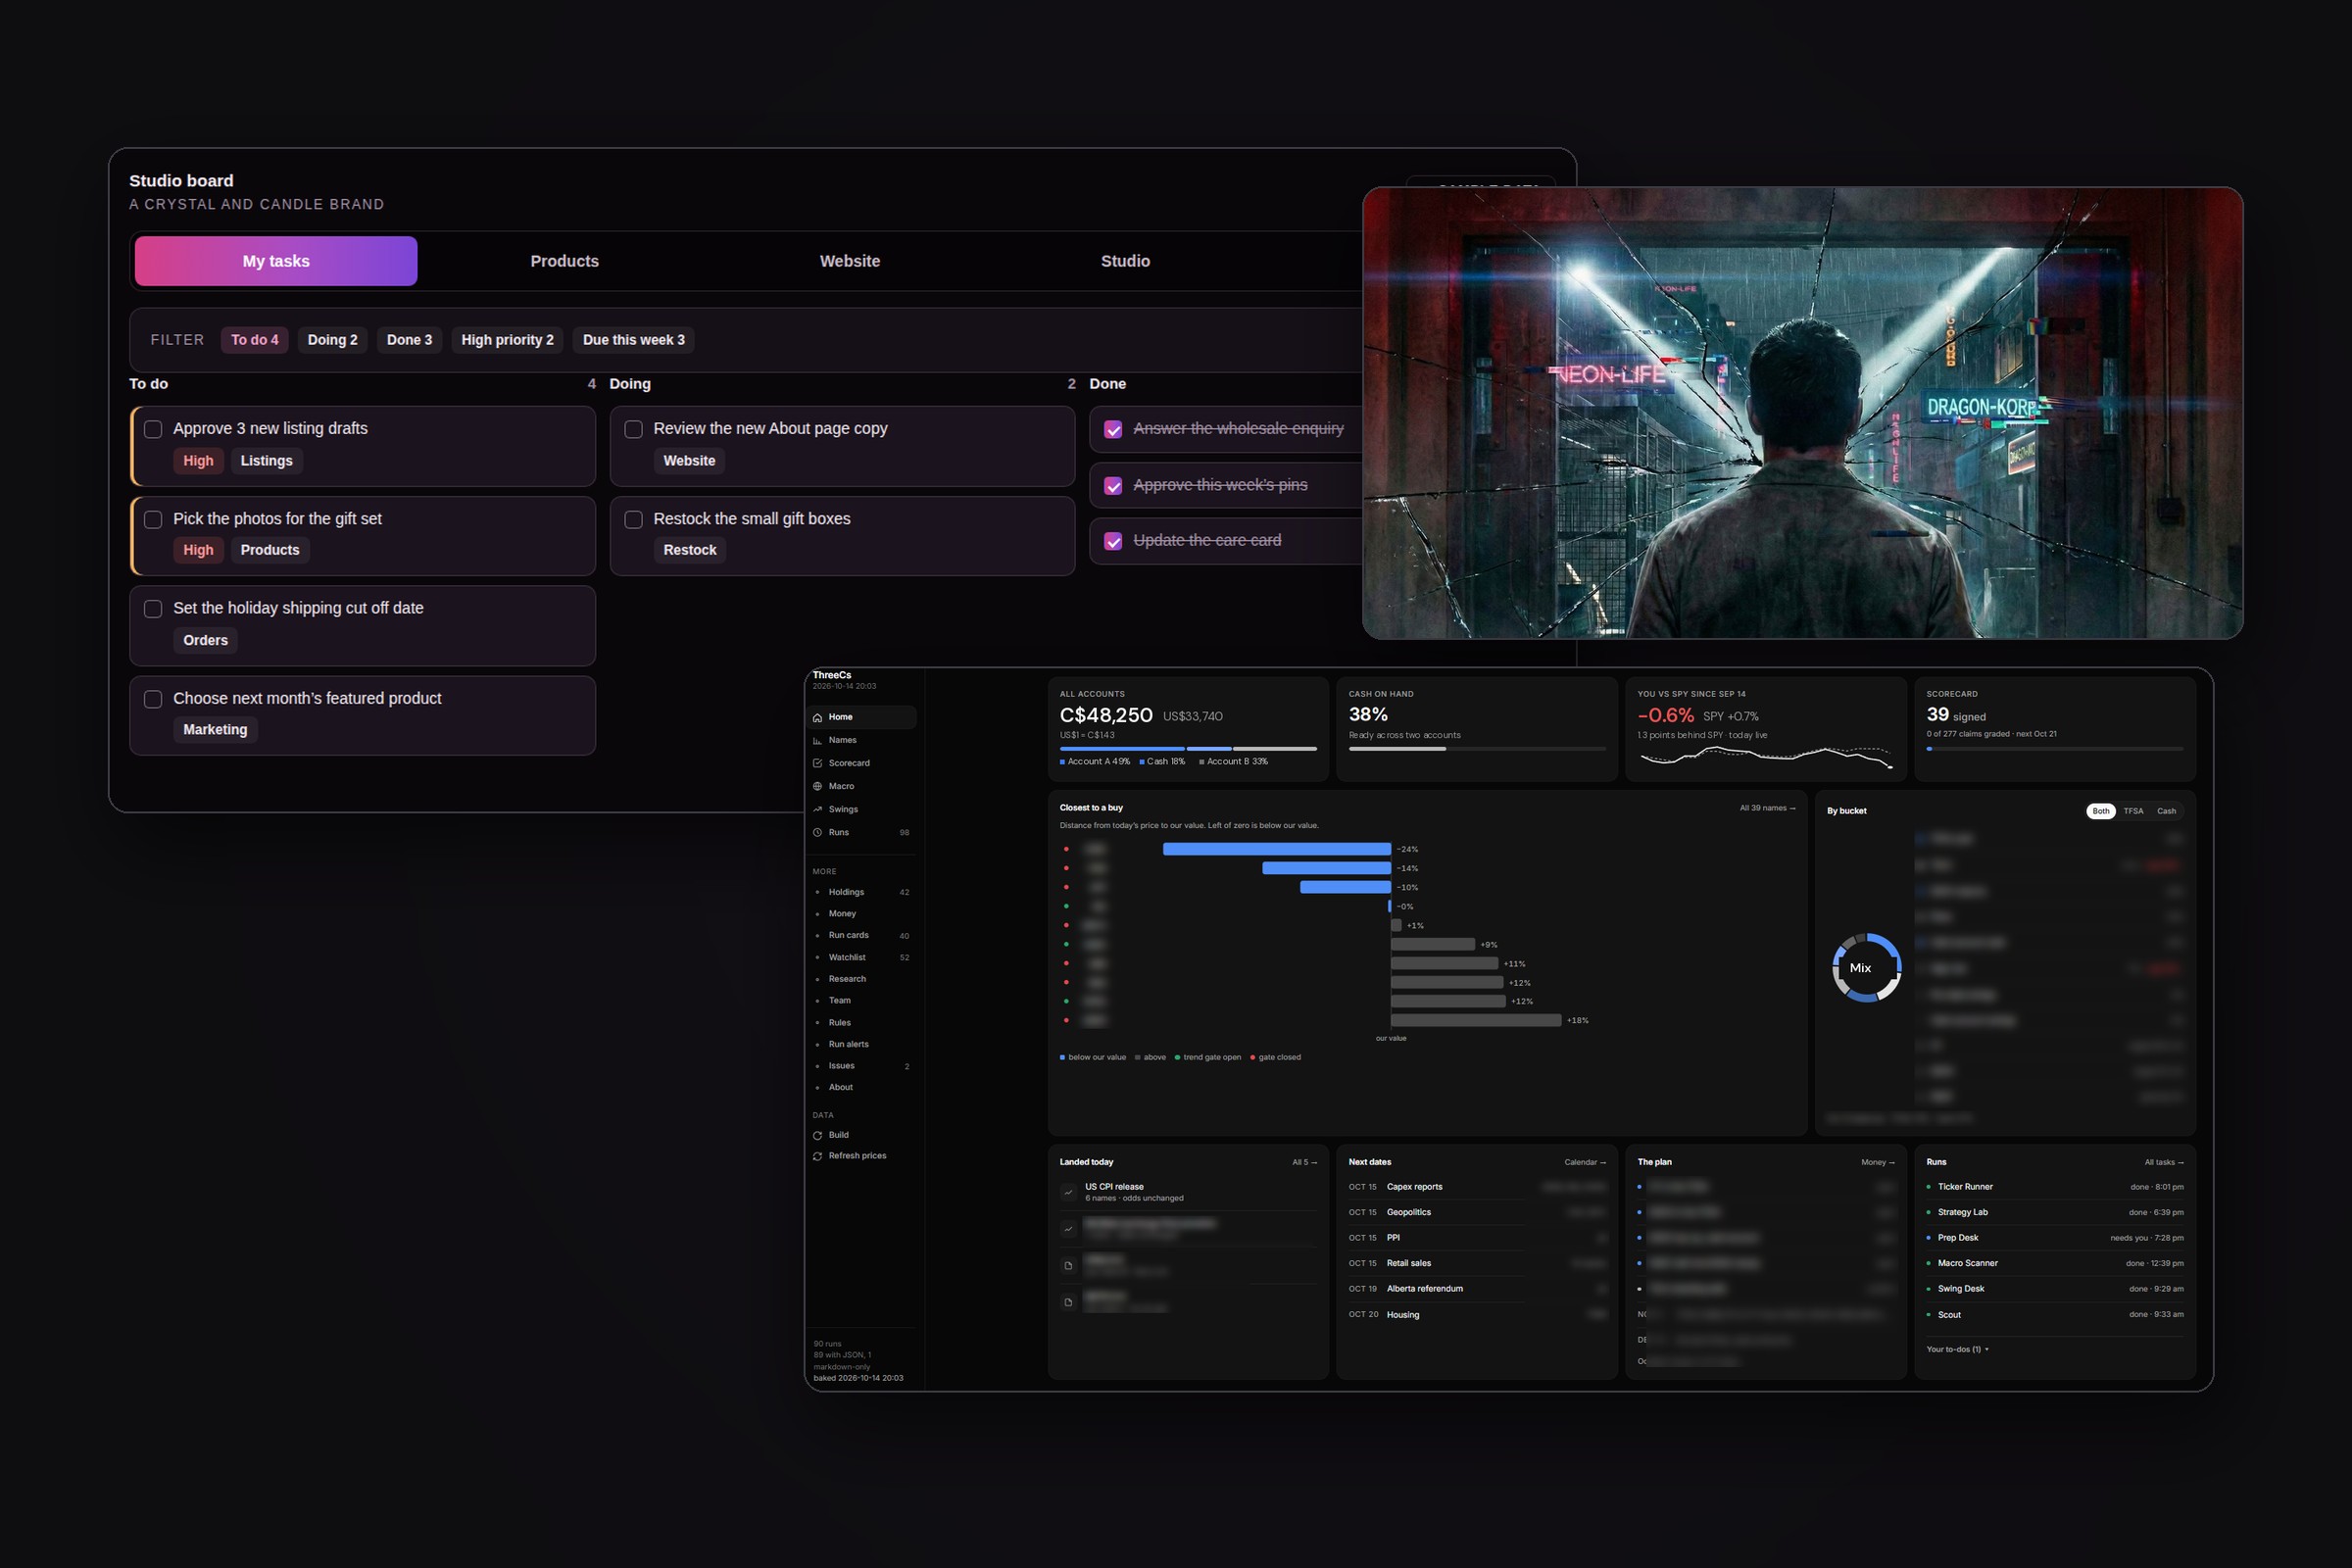Check Choose next month's featured product box
2352x1568 pixels.
tap(153, 699)
